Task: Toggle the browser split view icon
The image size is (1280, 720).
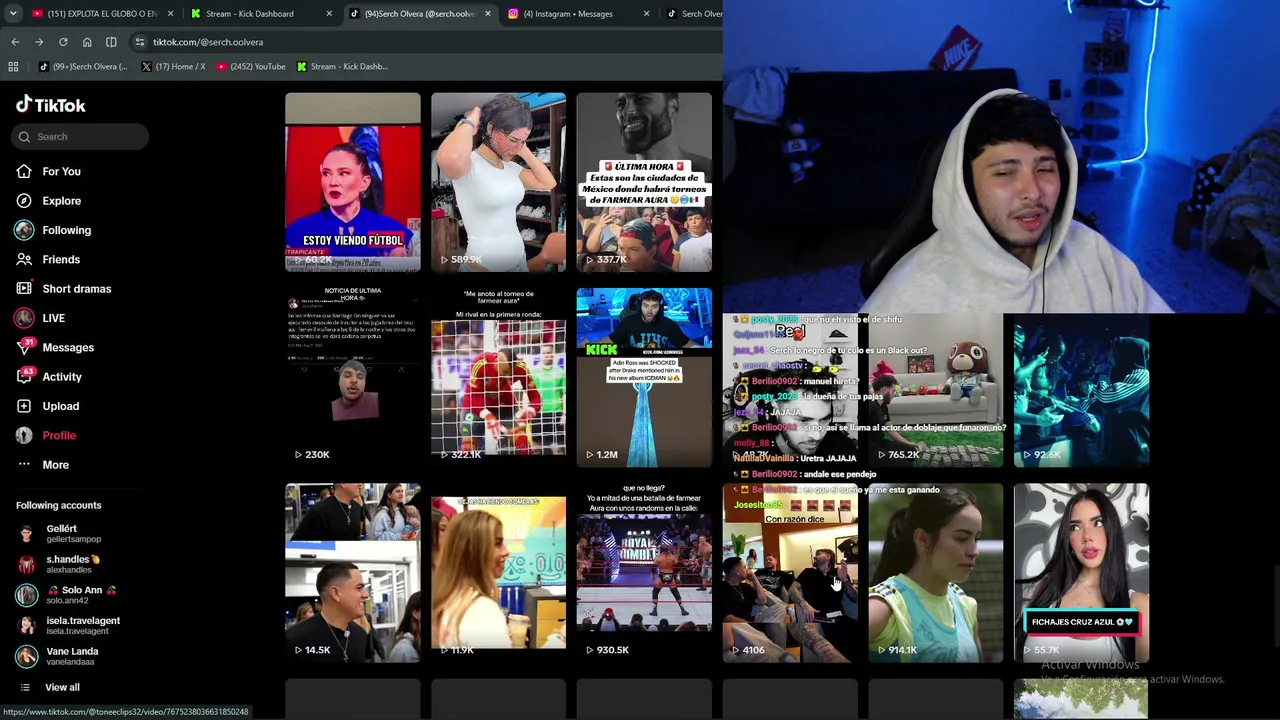Action: tap(111, 42)
